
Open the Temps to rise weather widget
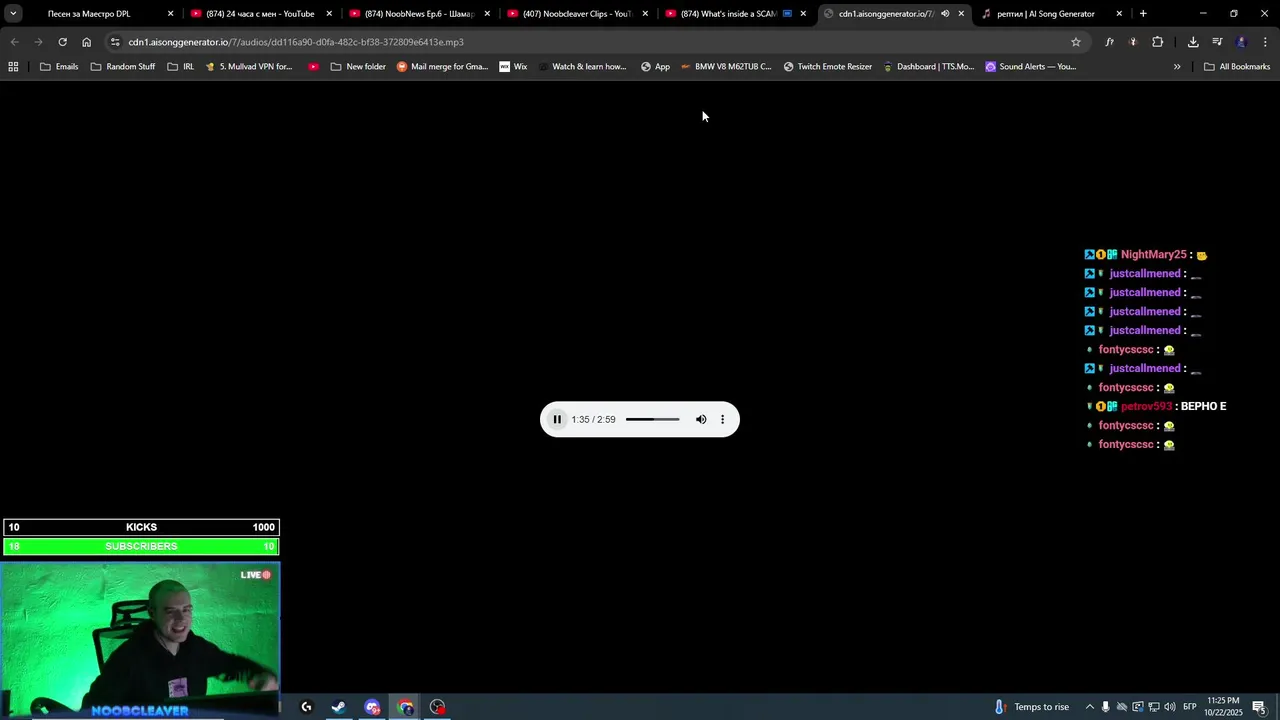[x=1031, y=707]
